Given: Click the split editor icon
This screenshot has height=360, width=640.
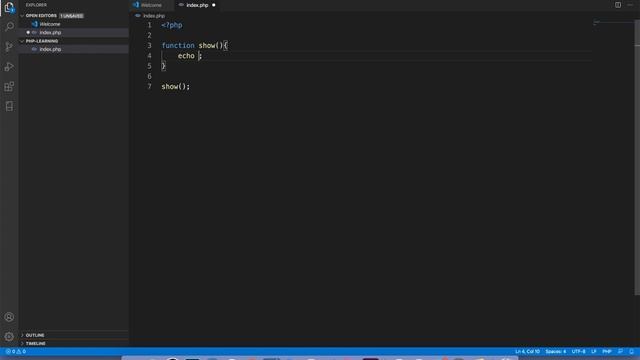Looking at the screenshot, I should 618,5.
